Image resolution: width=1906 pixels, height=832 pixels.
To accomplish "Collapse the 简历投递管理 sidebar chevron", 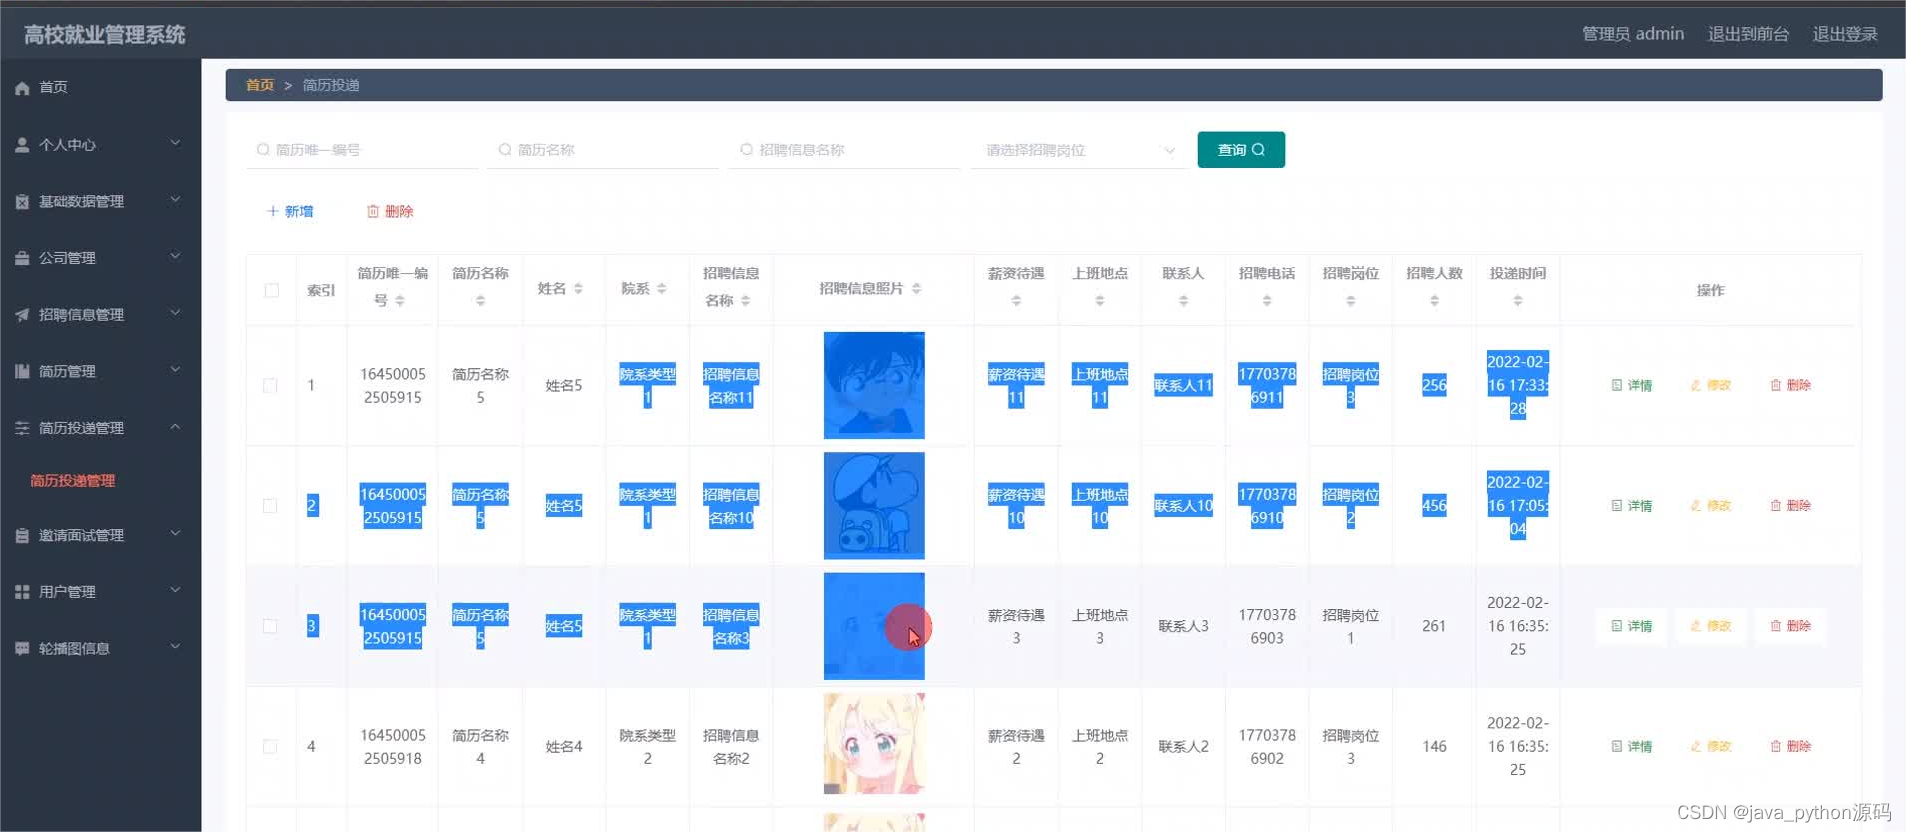I will click(x=175, y=427).
